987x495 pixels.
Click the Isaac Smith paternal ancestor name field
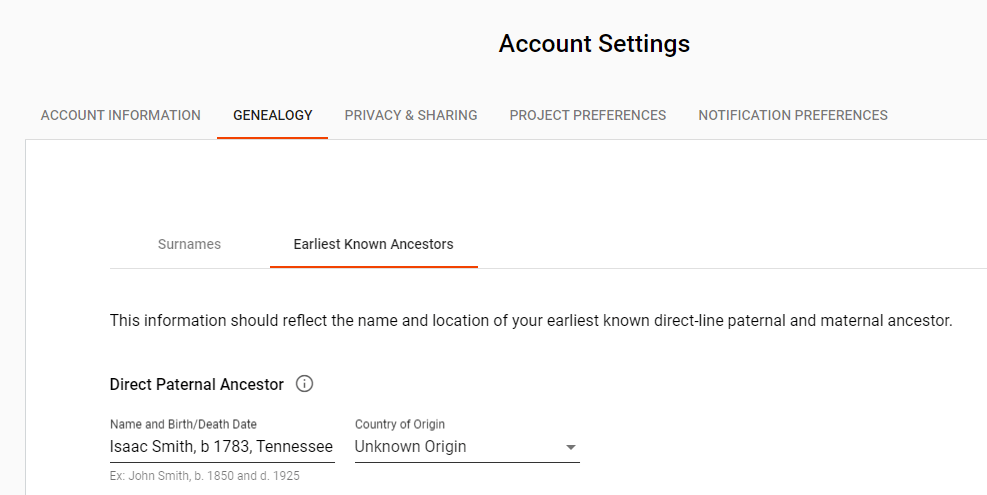click(x=221, y=447)
